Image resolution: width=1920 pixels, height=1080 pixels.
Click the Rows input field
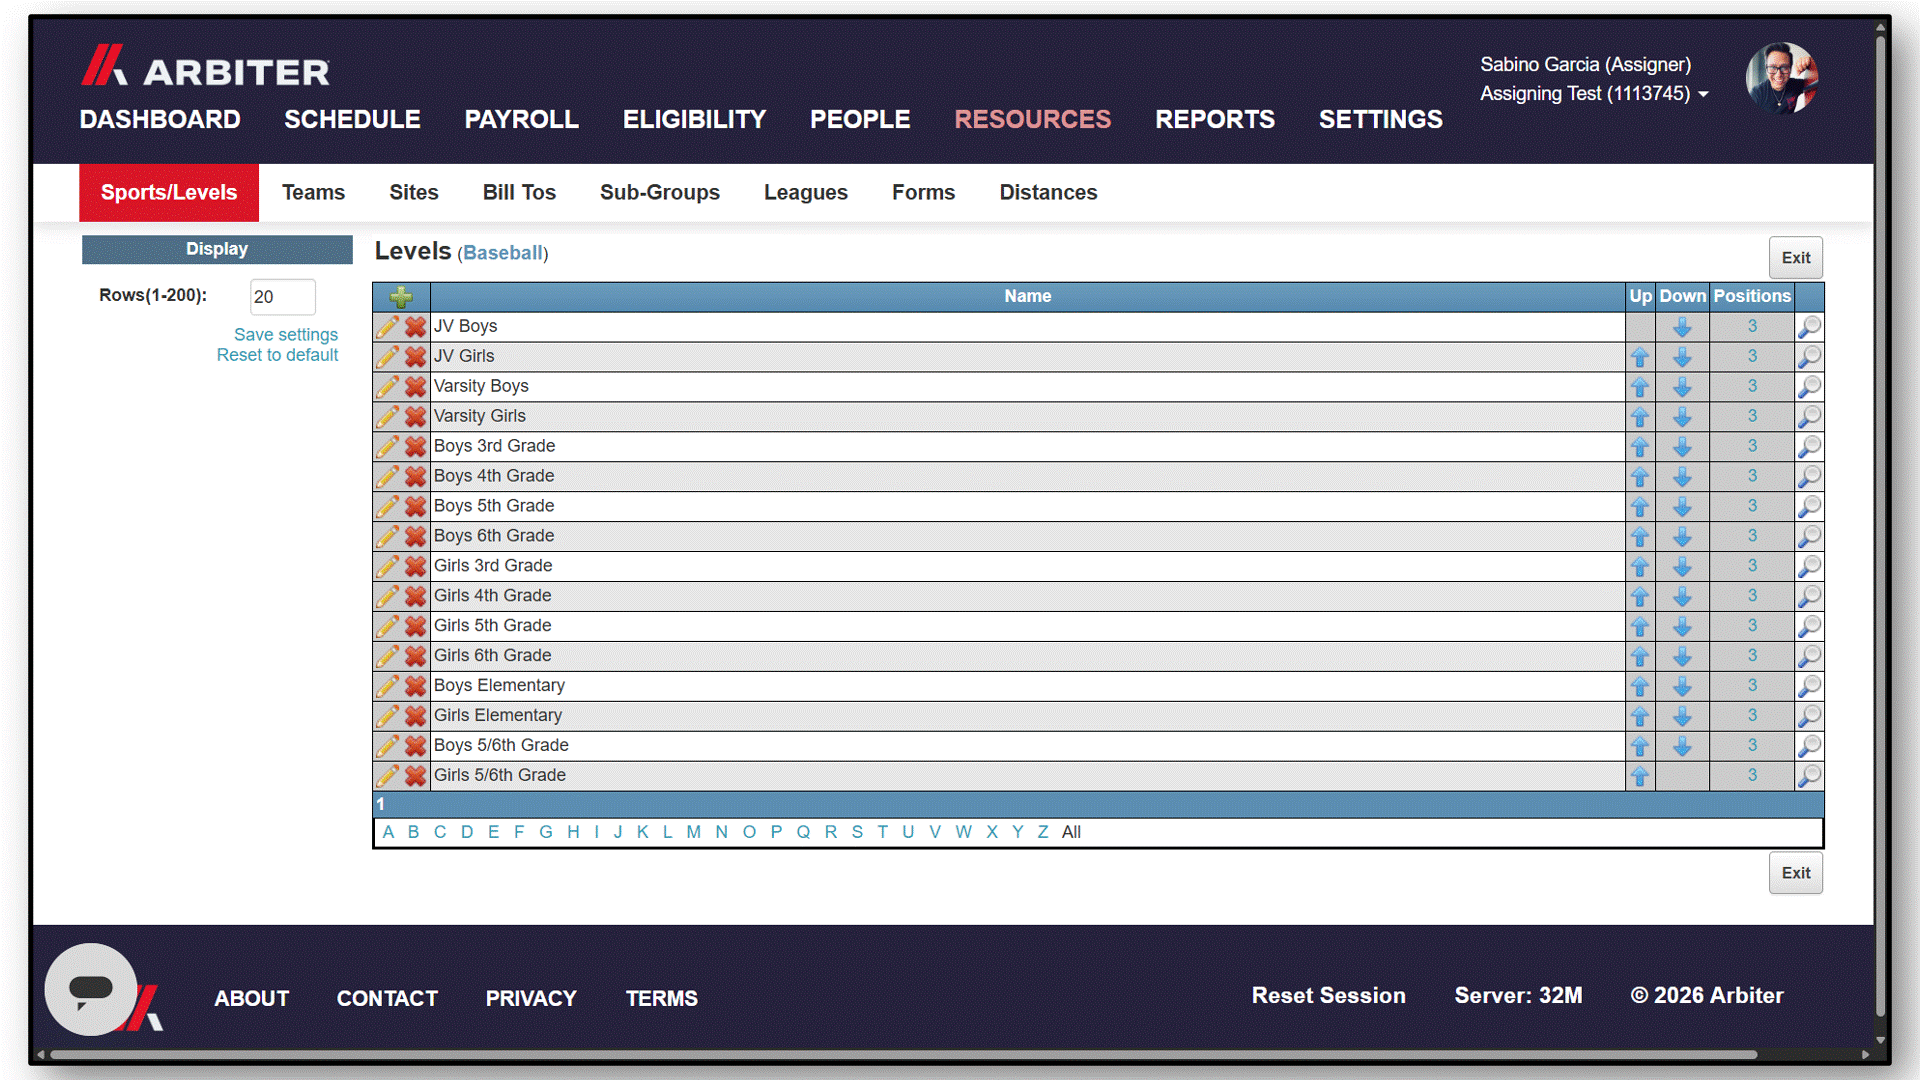click(x=282, y=297)
